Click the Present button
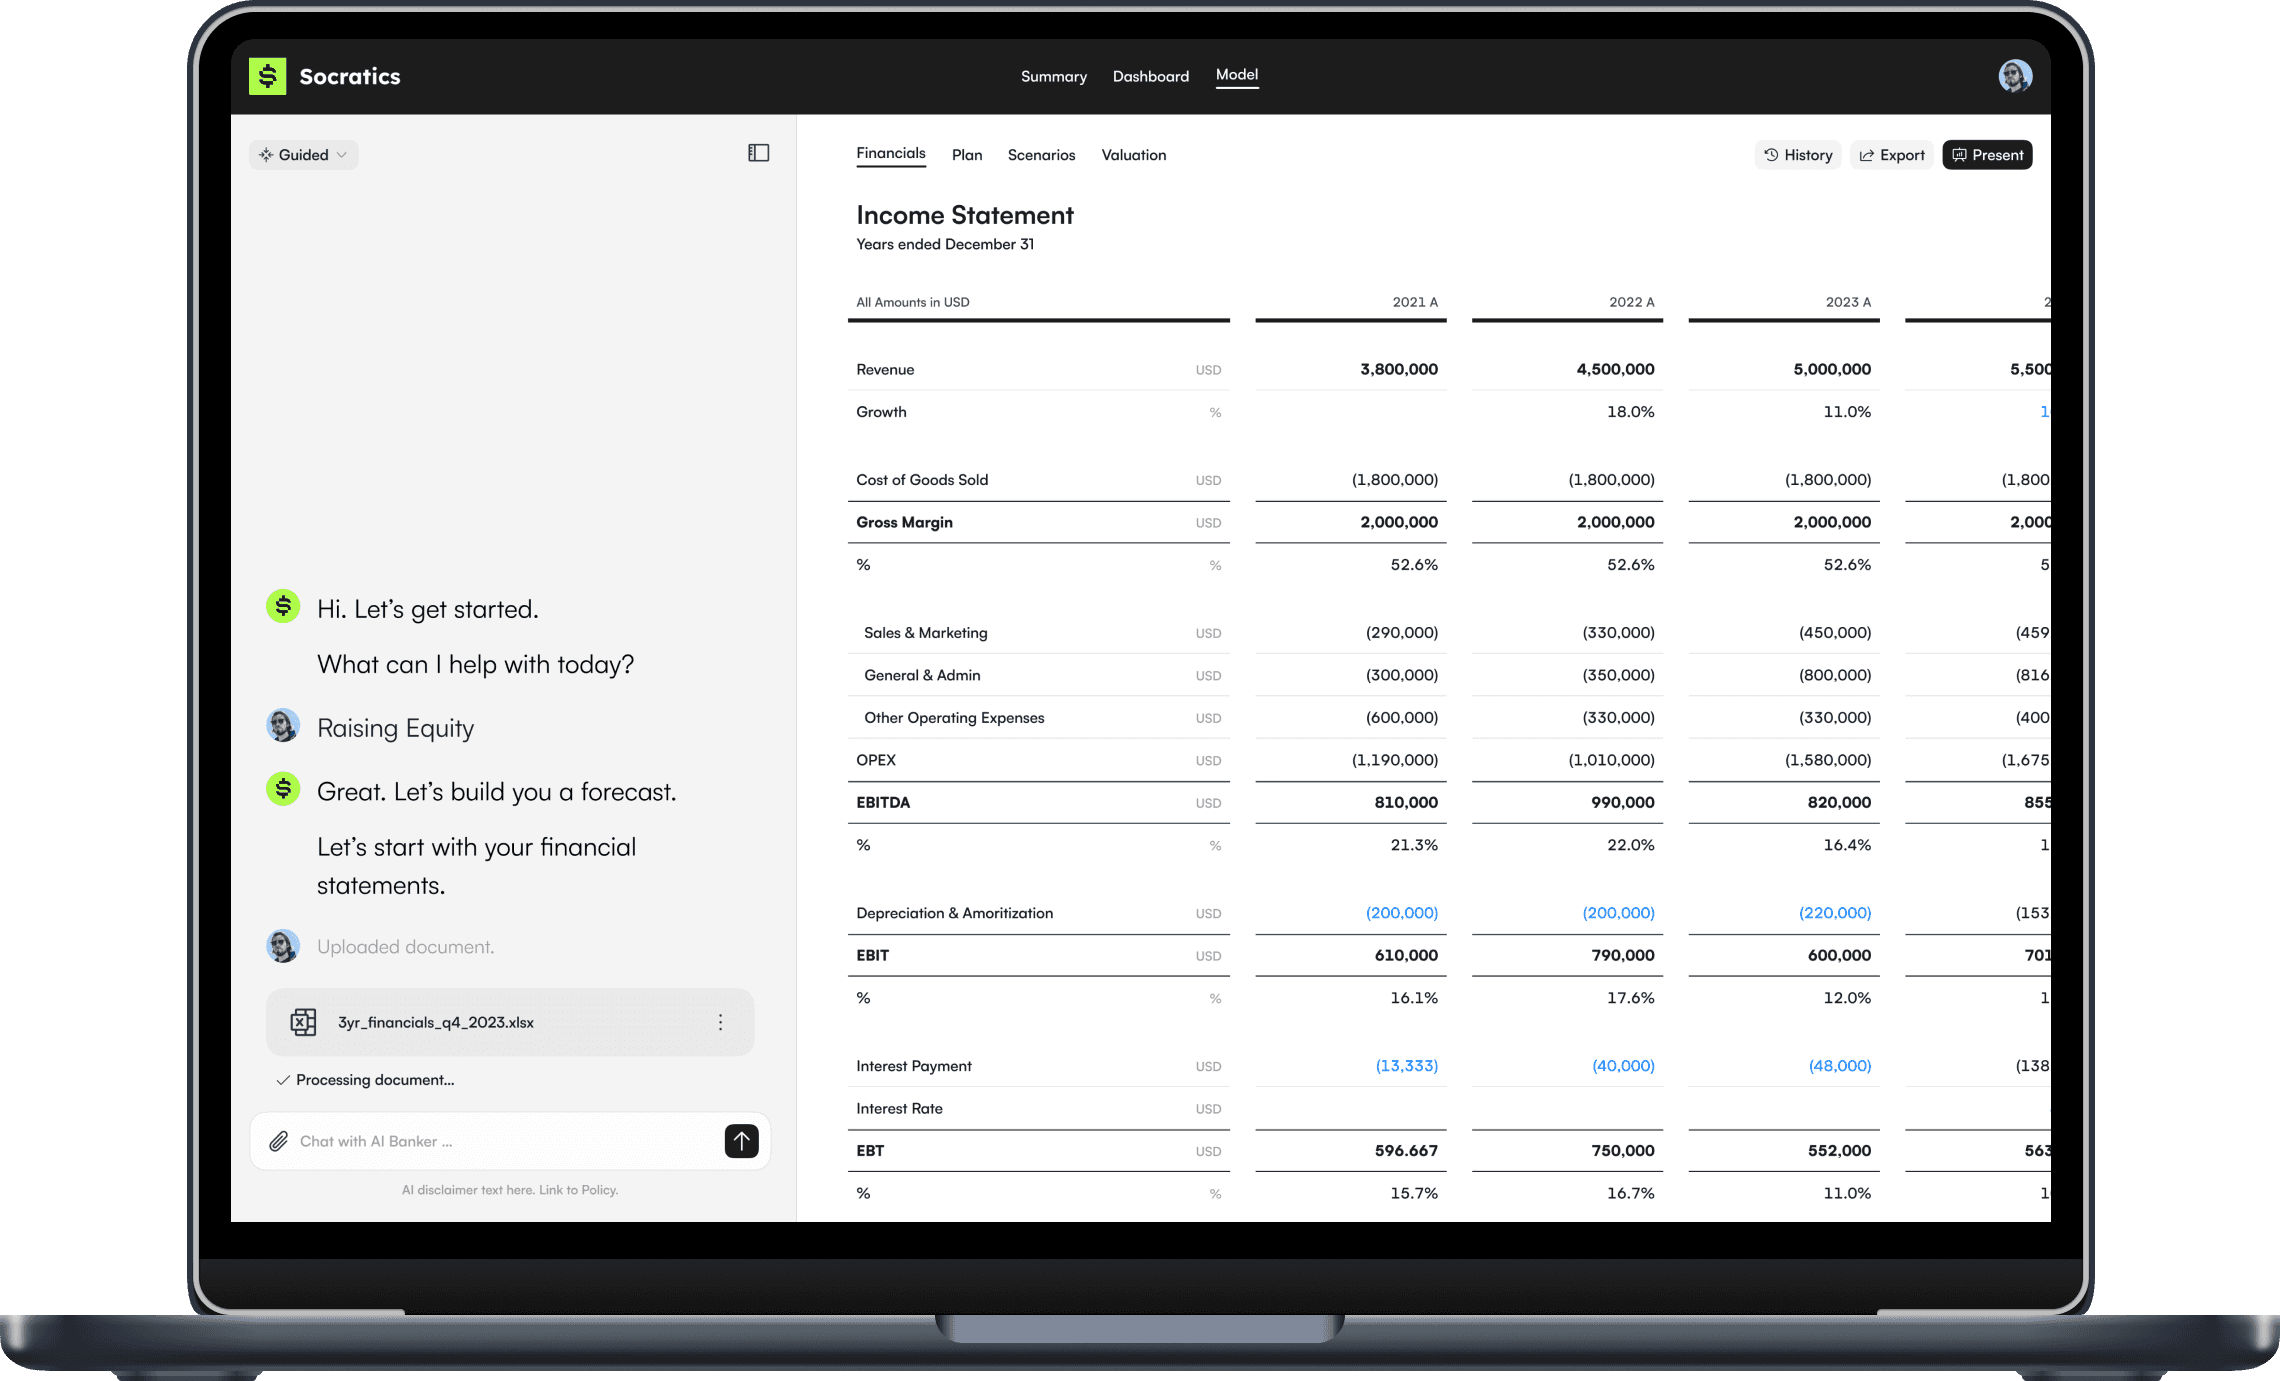The width and height of the screenshot is (2280, 1381). (1986, 155)
